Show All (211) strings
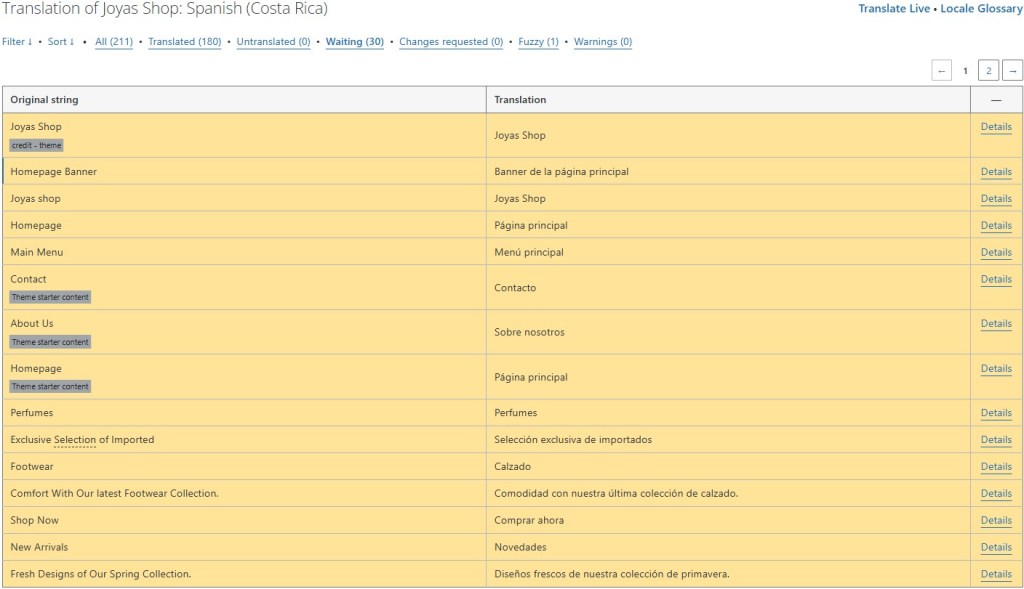The image size is (1024, 589). coord(114,42)
